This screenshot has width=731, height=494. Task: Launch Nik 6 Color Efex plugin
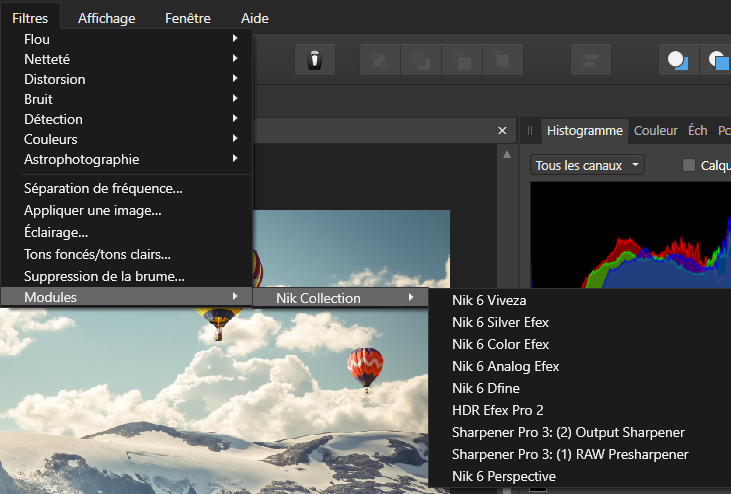click(x=579, y=344)
